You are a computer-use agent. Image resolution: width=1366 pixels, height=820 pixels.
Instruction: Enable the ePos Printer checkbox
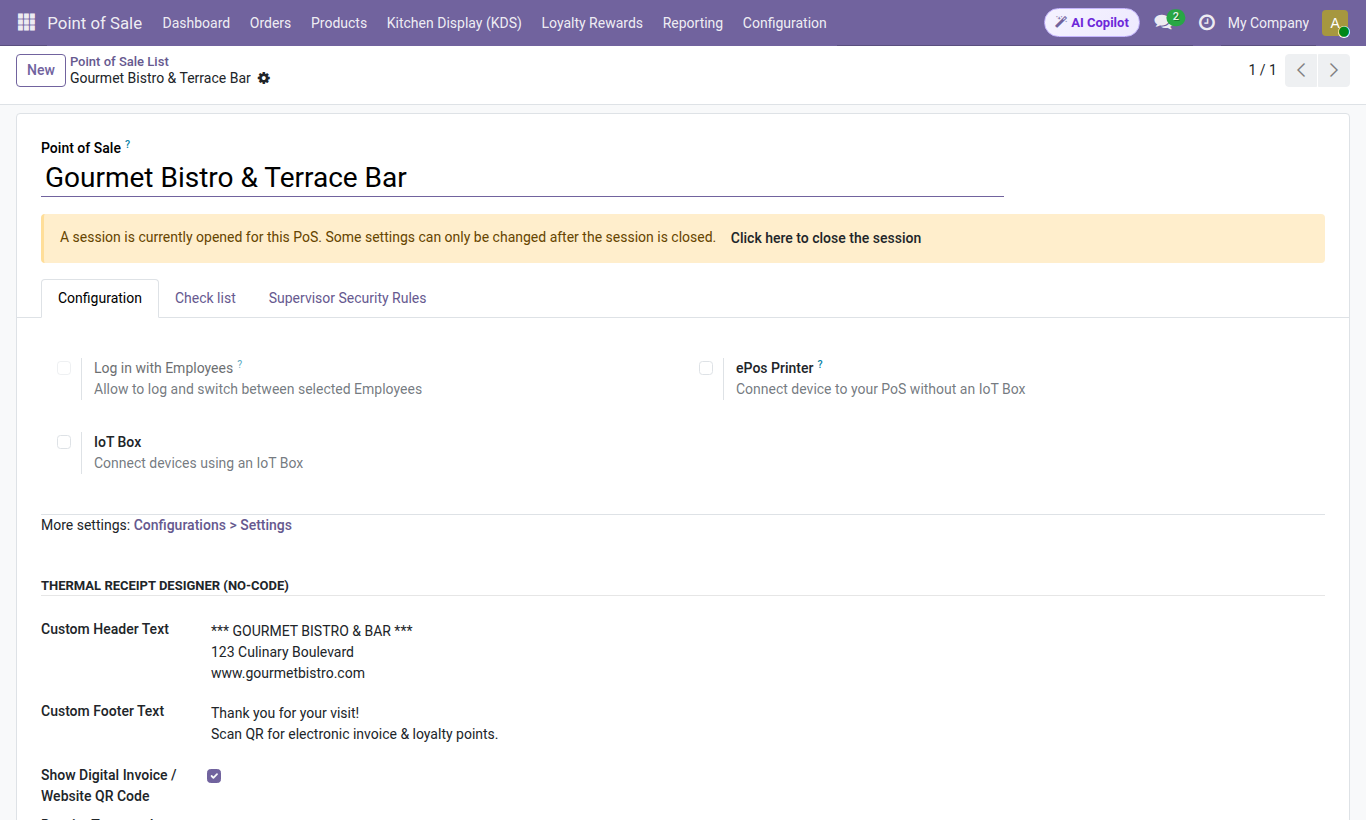706,368
